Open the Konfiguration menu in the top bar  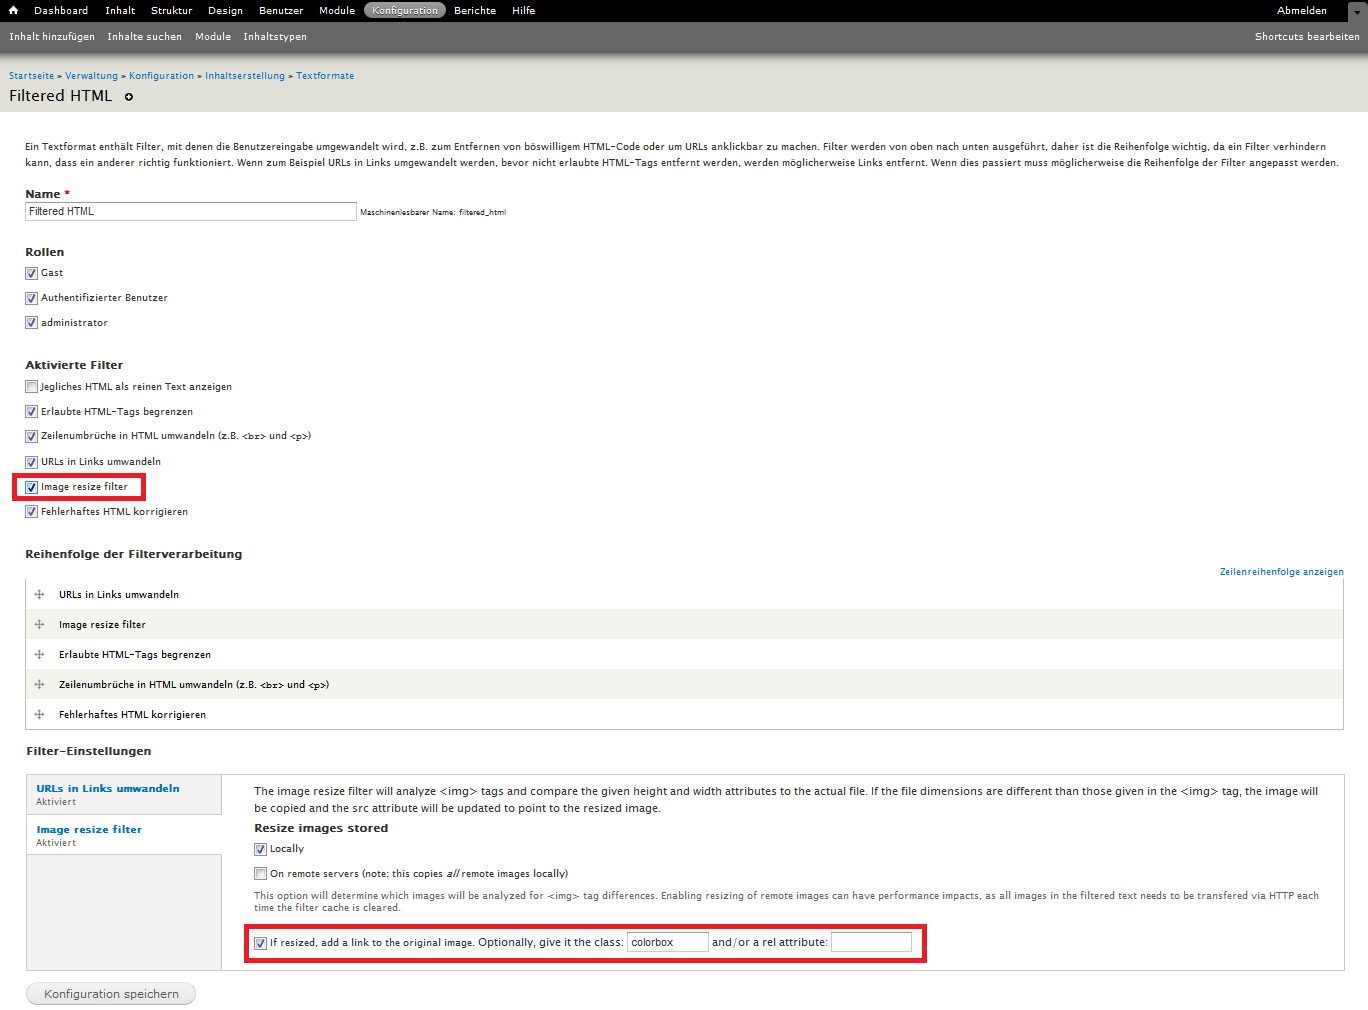pyautogui.click(x=405, y=10)
